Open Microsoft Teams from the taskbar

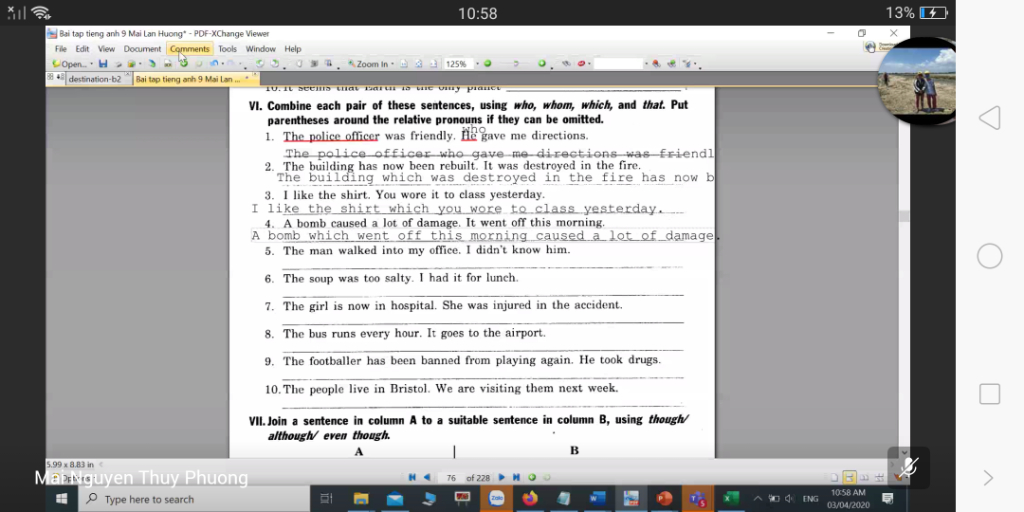pos(697,499)
